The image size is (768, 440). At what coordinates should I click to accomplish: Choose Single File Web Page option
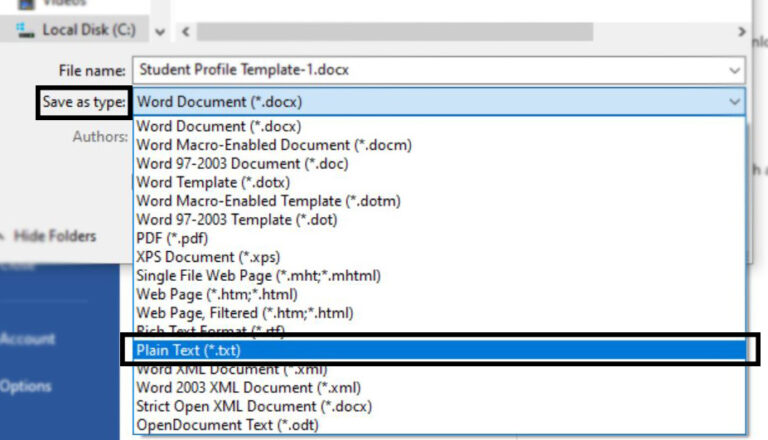pyautogui.click(x=258, y=275)
